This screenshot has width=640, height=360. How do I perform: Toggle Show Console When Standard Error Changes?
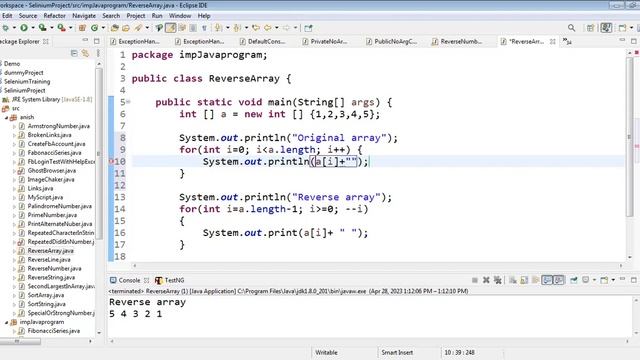click(x=559, y=280)
